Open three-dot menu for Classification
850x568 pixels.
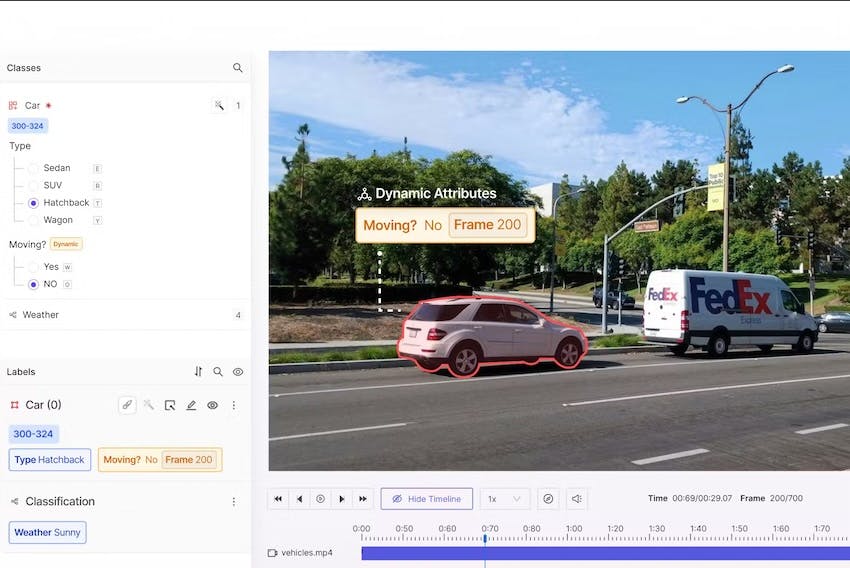234,502
